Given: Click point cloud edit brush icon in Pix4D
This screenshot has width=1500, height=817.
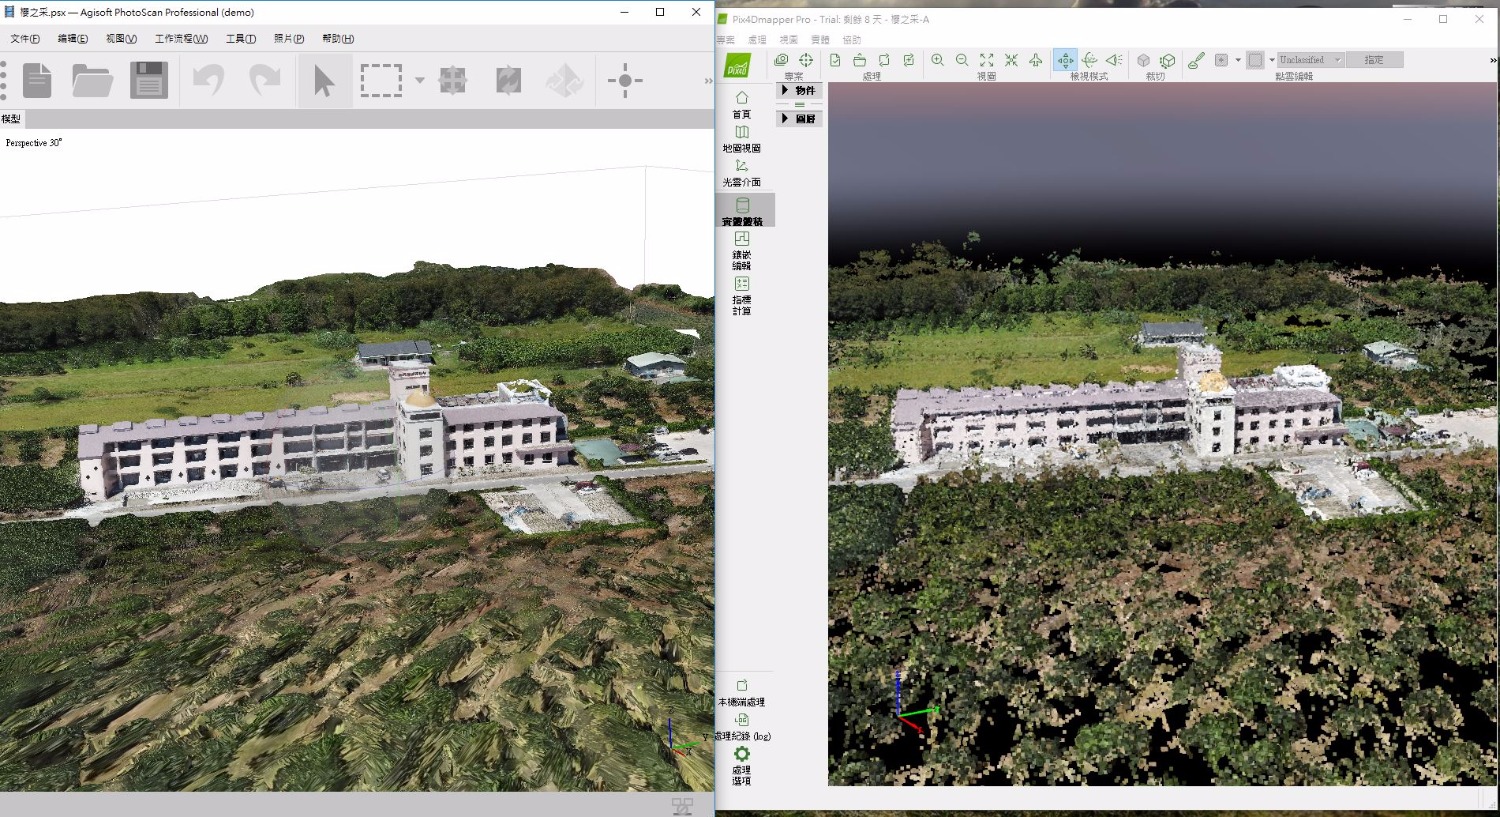Looking at the screenshot, I should tap(1196, 60).
